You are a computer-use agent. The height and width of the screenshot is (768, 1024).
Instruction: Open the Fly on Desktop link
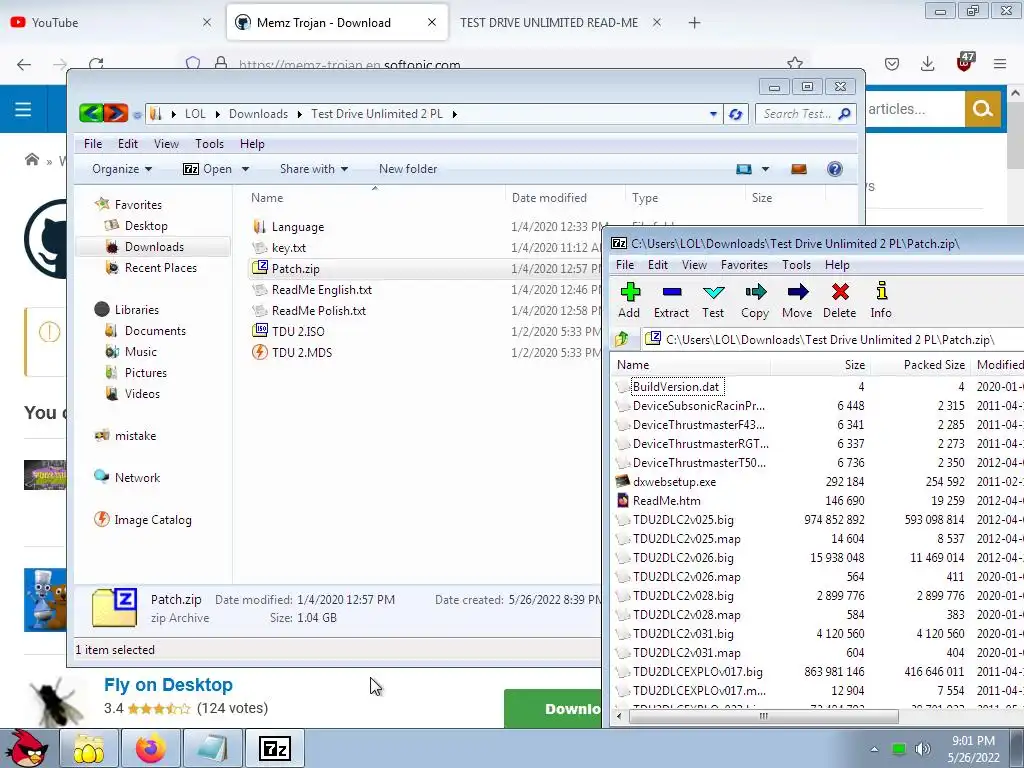click(x=168, y=684)
